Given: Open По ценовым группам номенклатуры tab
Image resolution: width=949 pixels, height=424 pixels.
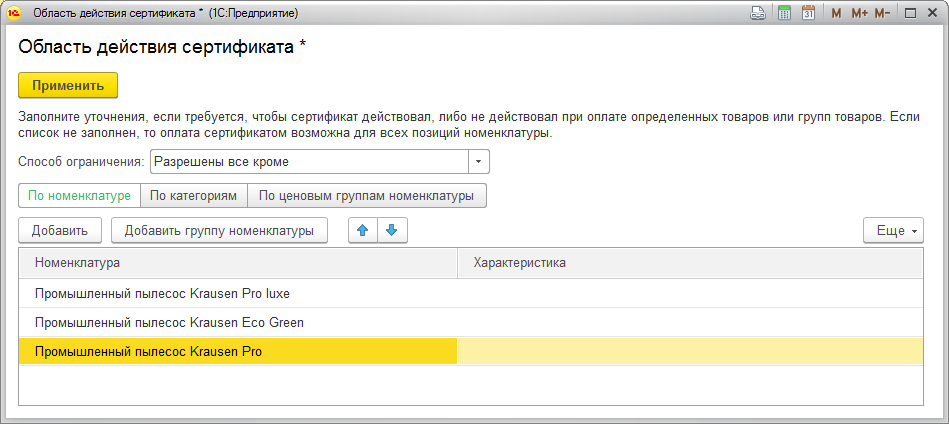Looking at the screenshot, I should click(x=366, y=195).
